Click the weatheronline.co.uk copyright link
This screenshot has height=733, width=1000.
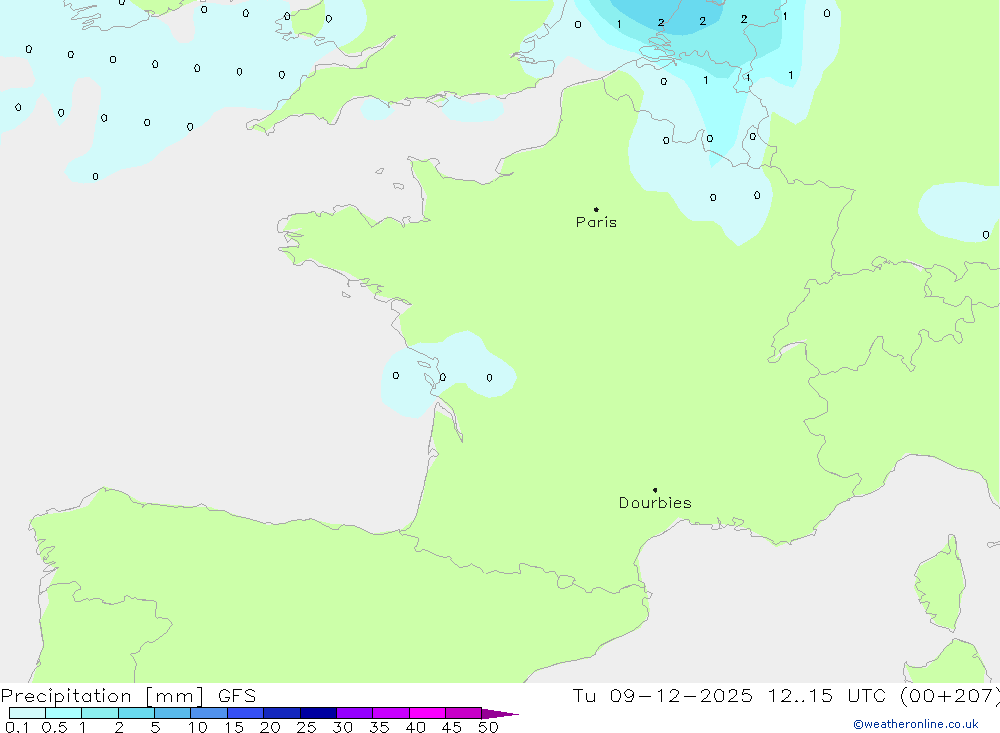(916, 724)
